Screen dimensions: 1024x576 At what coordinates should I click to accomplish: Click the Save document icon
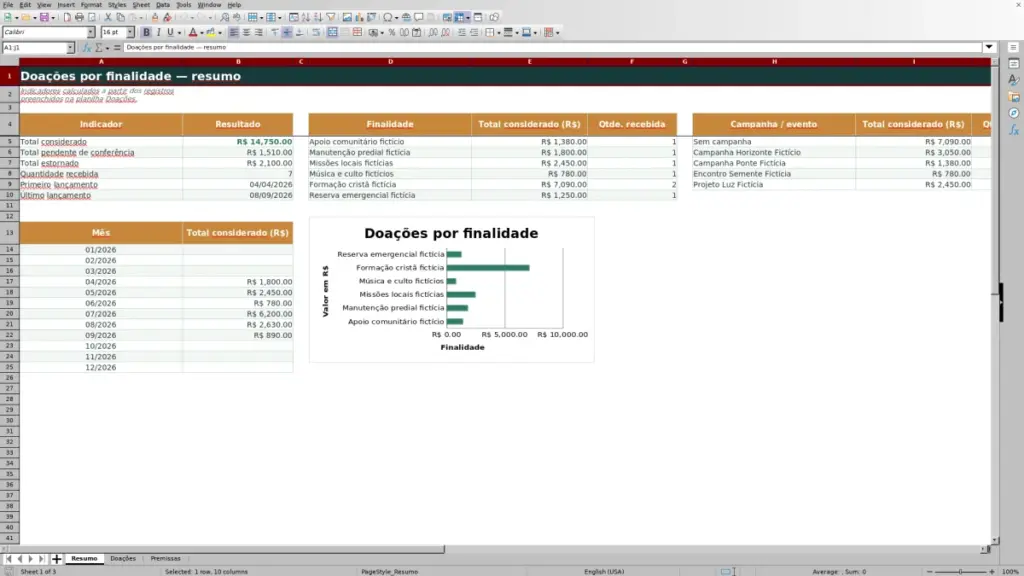(x=44, y=17)
